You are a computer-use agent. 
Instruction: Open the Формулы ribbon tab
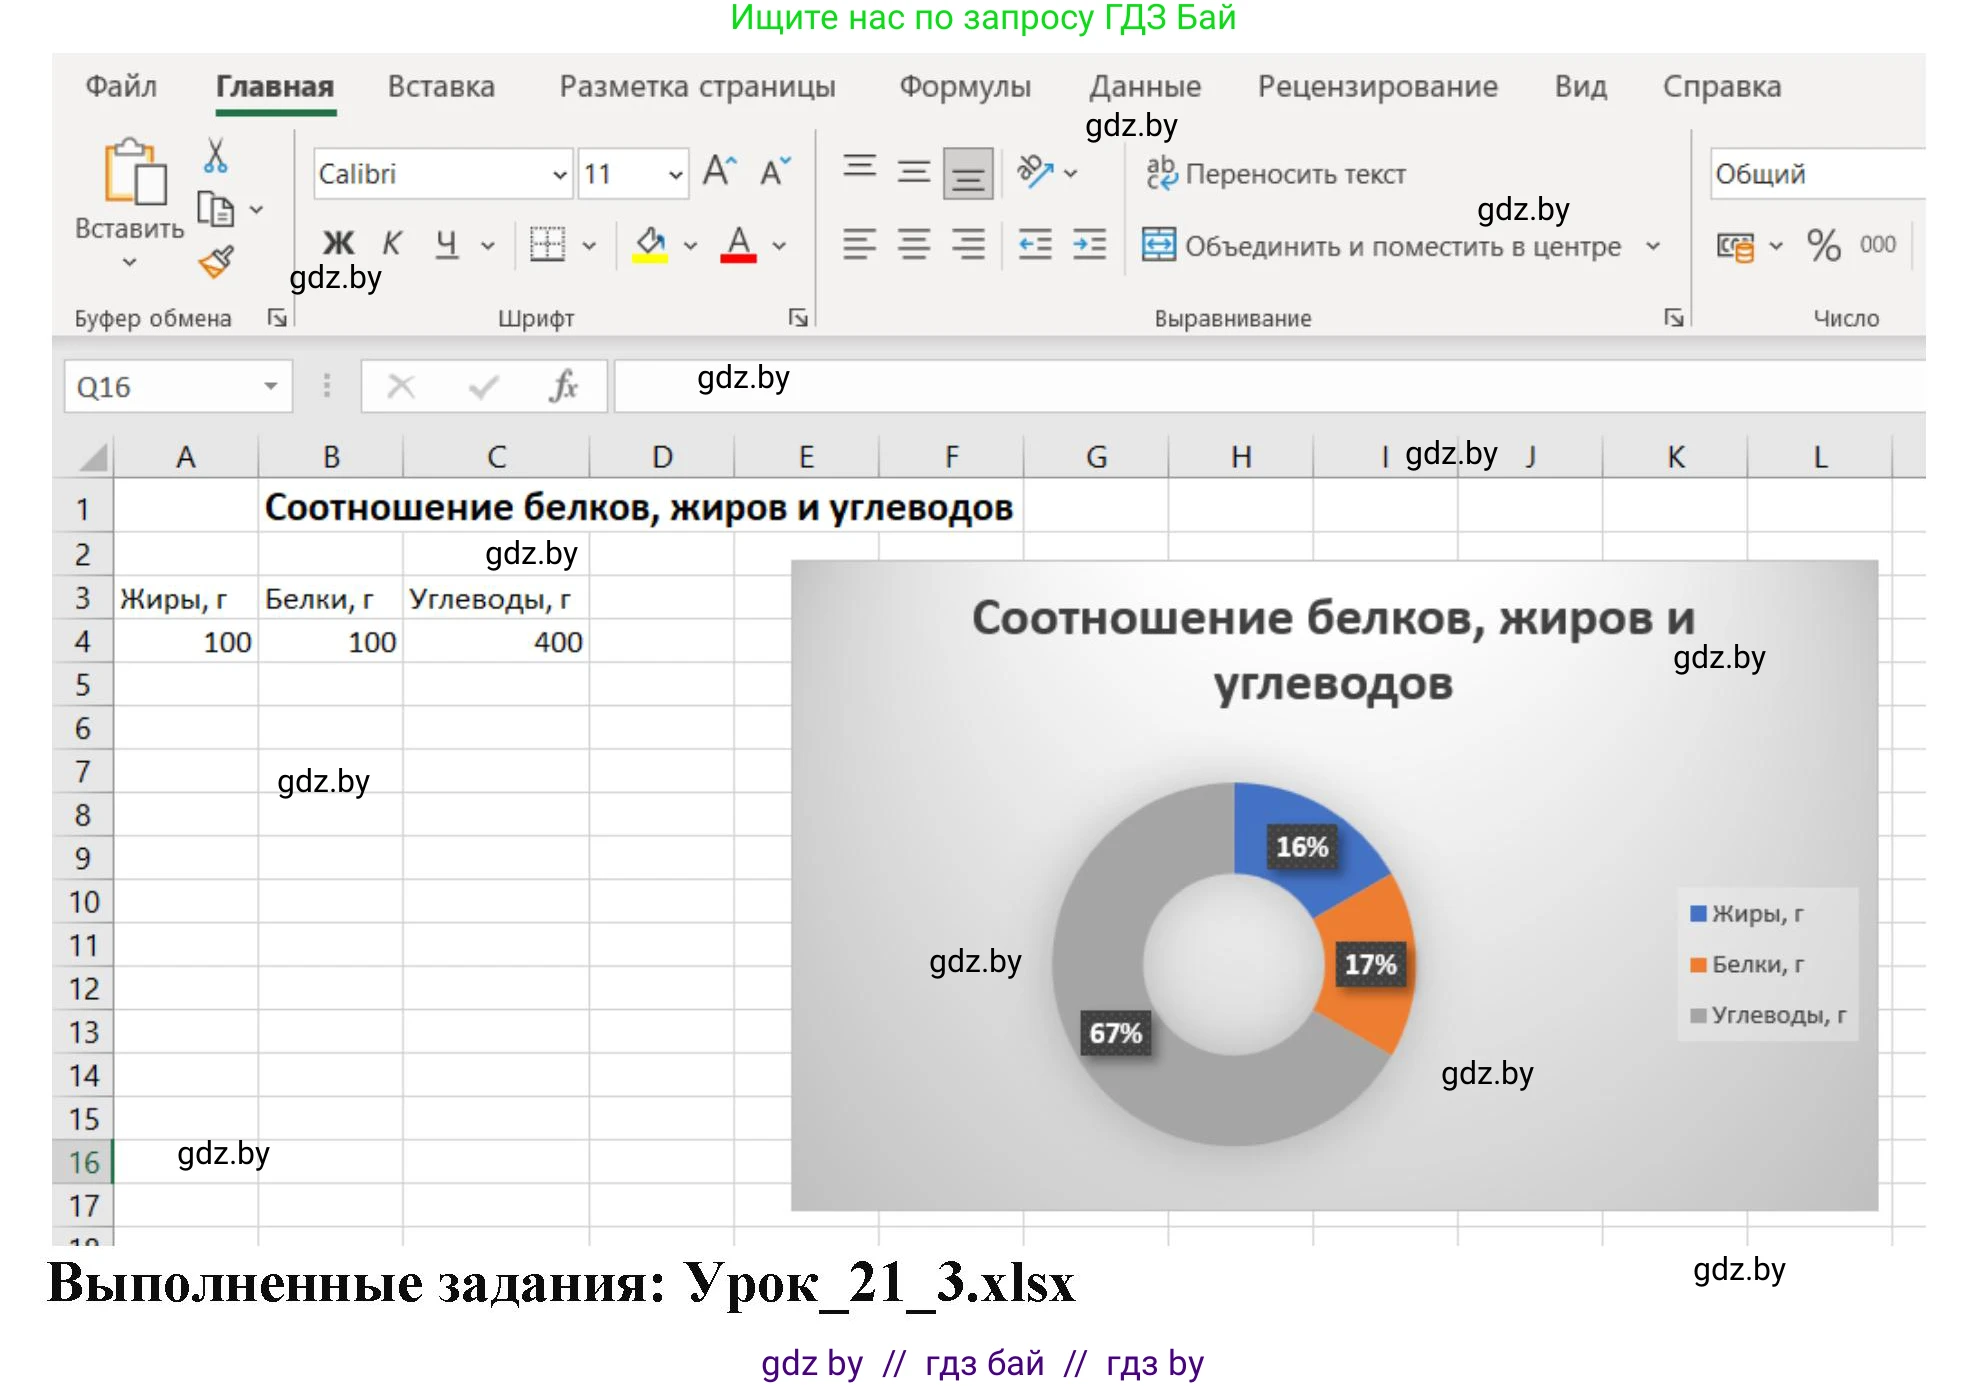965,87
